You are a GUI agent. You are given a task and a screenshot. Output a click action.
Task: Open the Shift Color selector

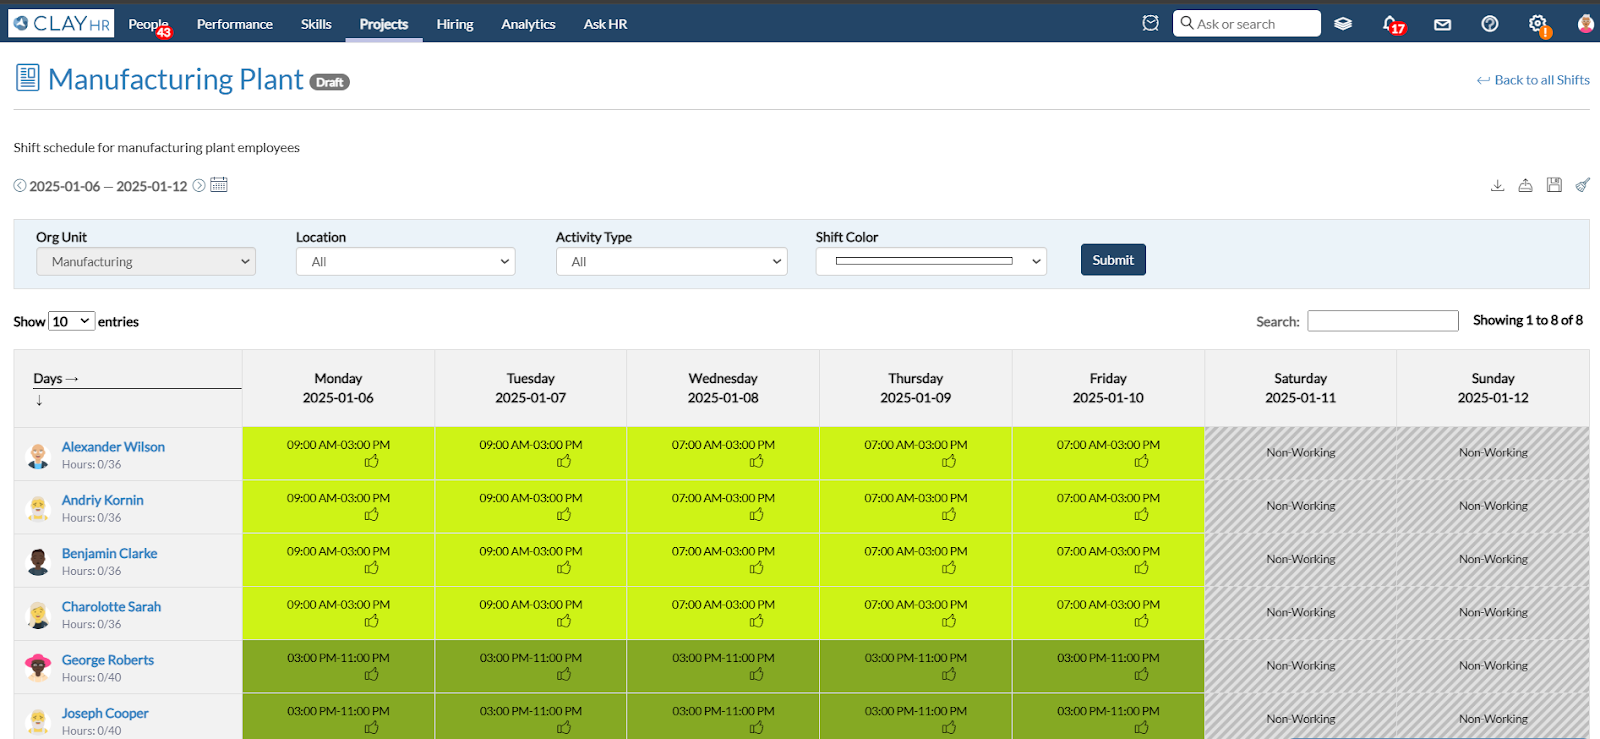(931, 262)
